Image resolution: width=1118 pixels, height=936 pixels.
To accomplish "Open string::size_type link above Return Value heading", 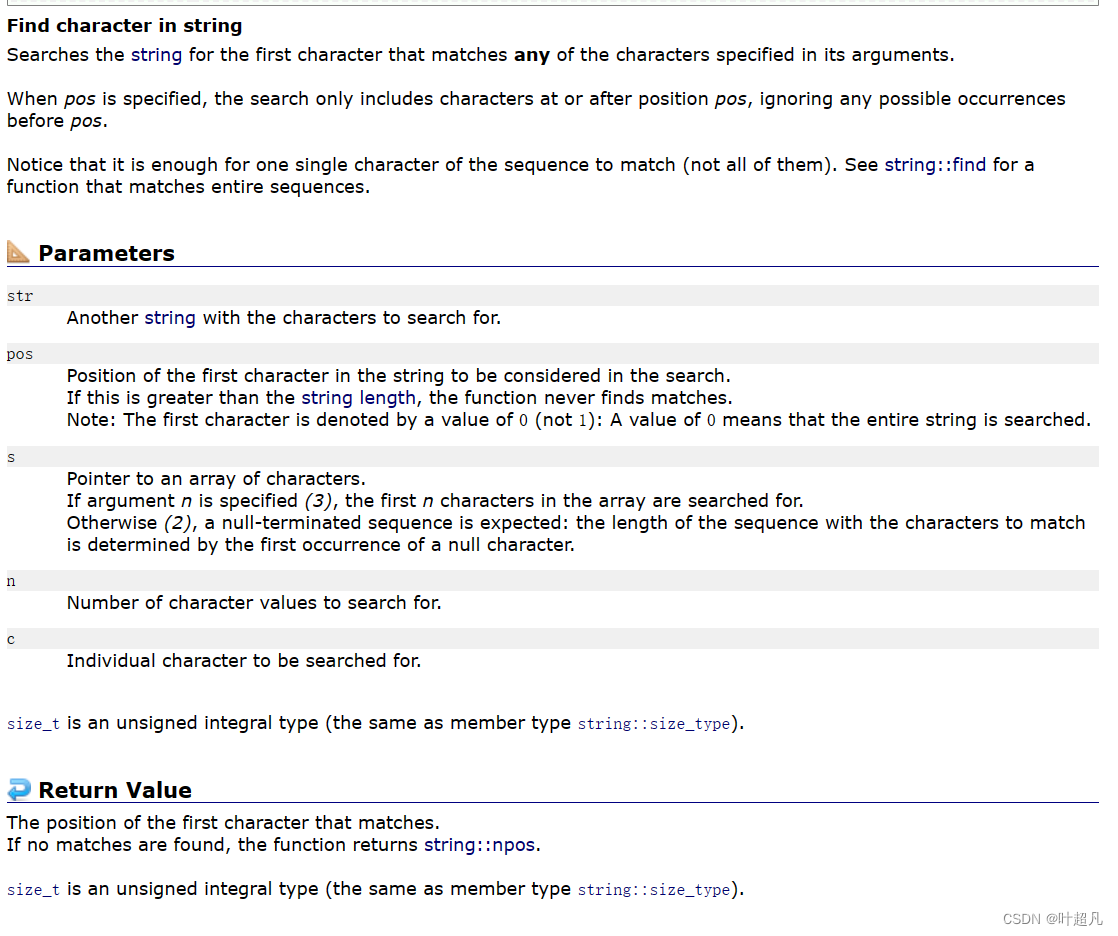I will pyautogui.click(x=653, y=723).
